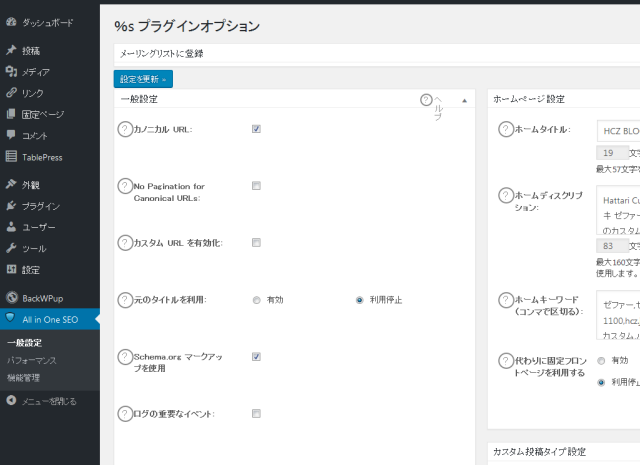Open help icon for カスタム URL を有効化

coord(125,243)
